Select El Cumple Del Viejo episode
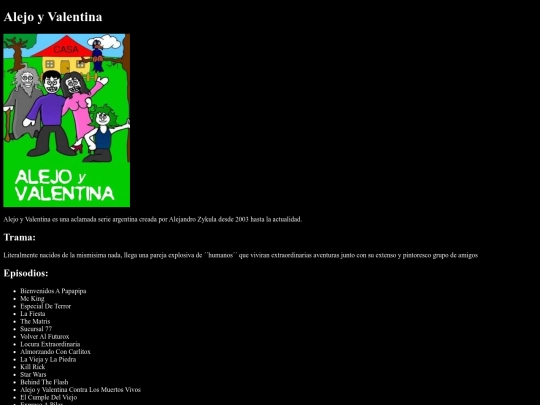This screenshot has width=540, height=405. (x=49, y=397)
